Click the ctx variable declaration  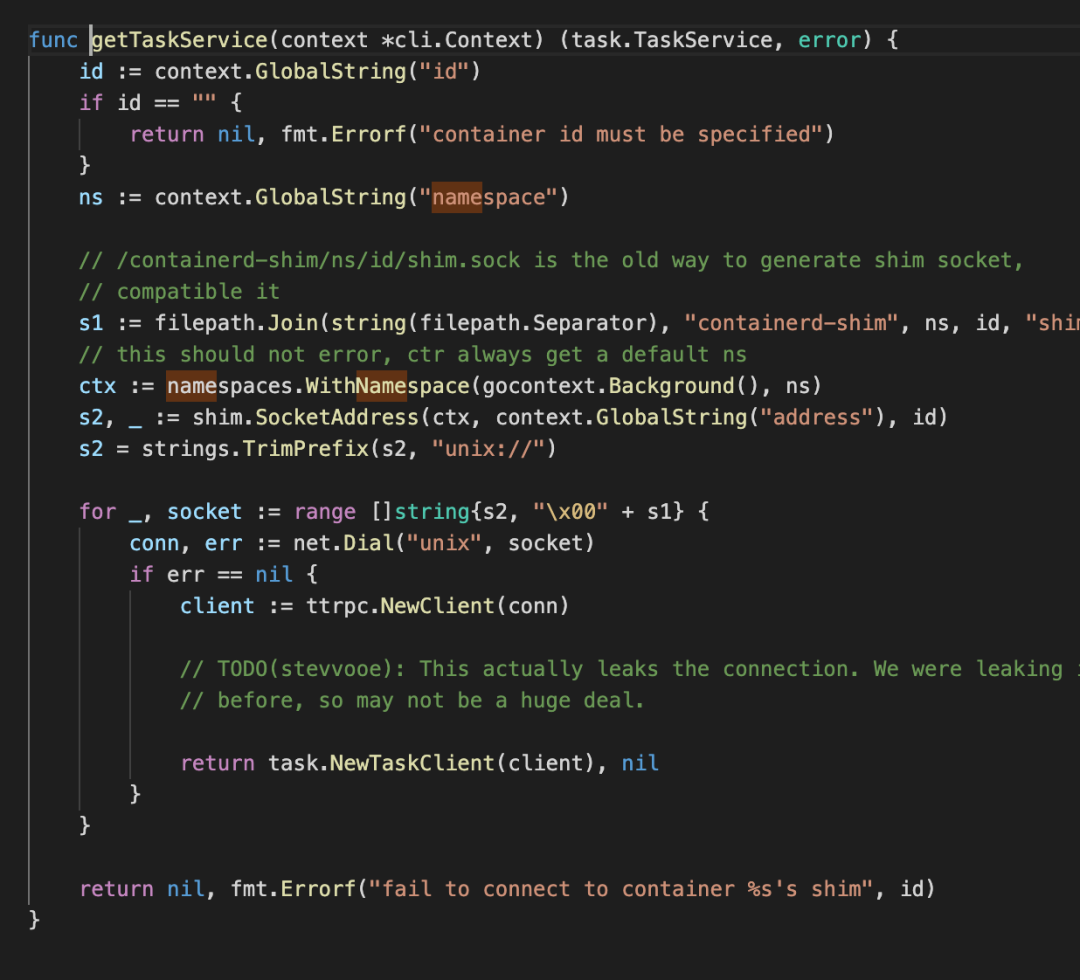click(97, 386)
